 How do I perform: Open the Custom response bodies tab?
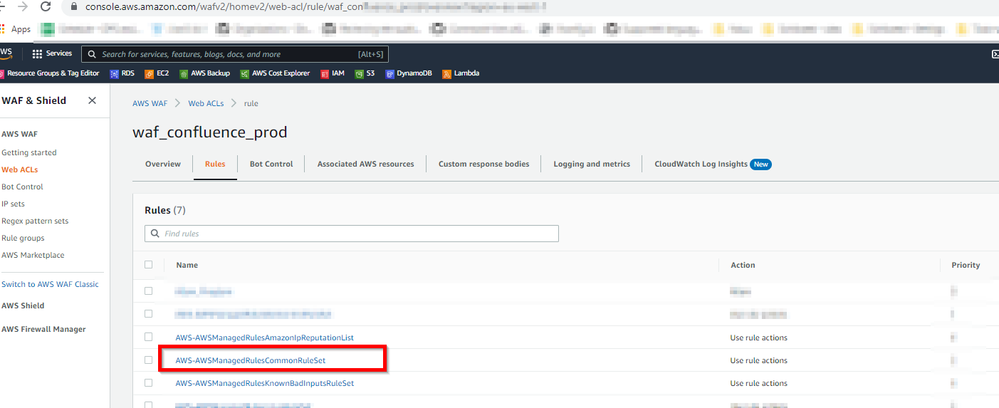tap(484, 164)
